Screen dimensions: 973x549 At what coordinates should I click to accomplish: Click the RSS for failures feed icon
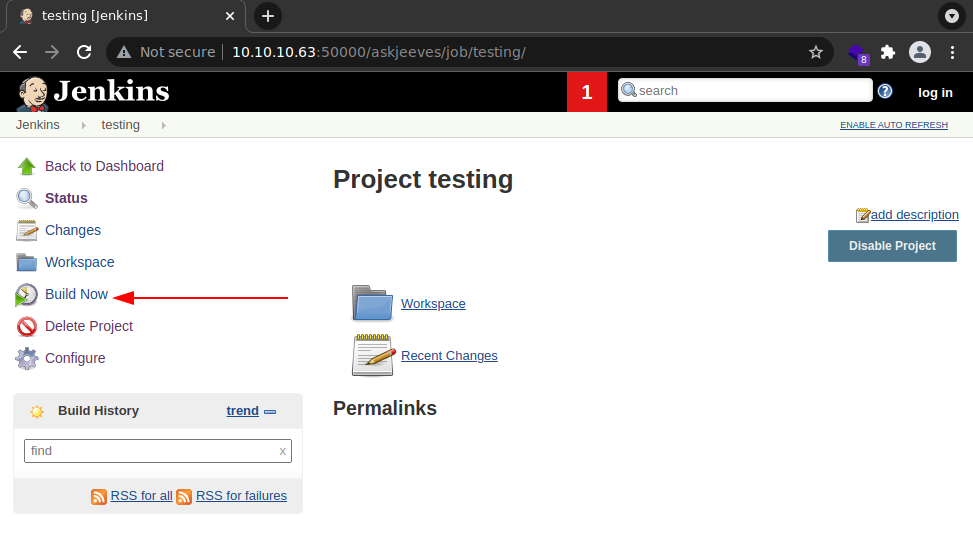184,496
